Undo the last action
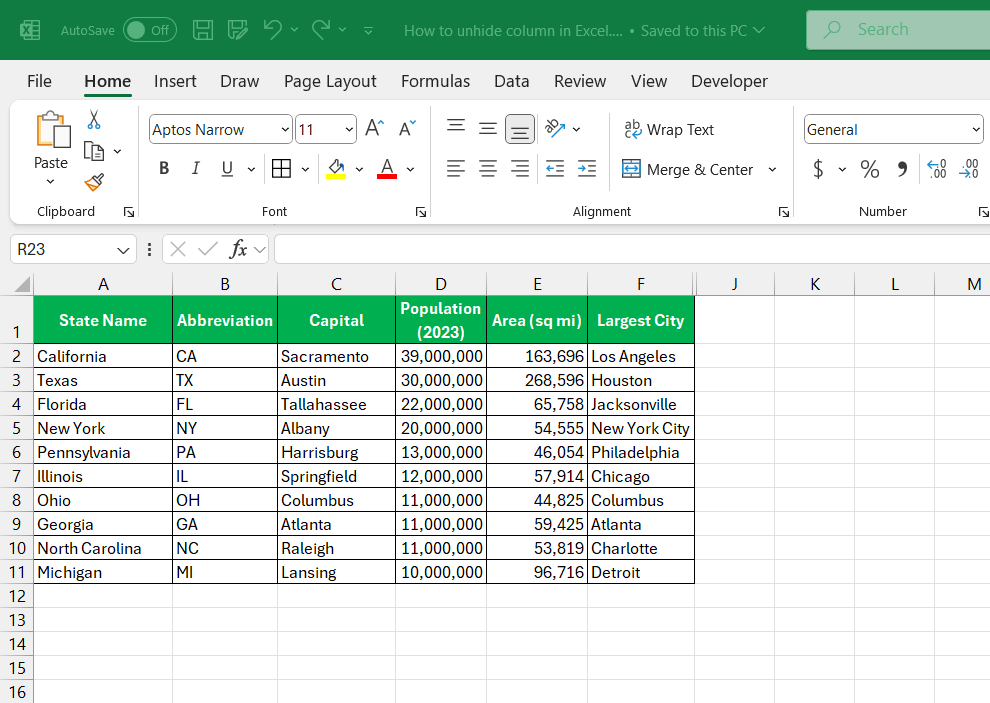This screenshot has width=990, height=703. (x=273, y=30)
